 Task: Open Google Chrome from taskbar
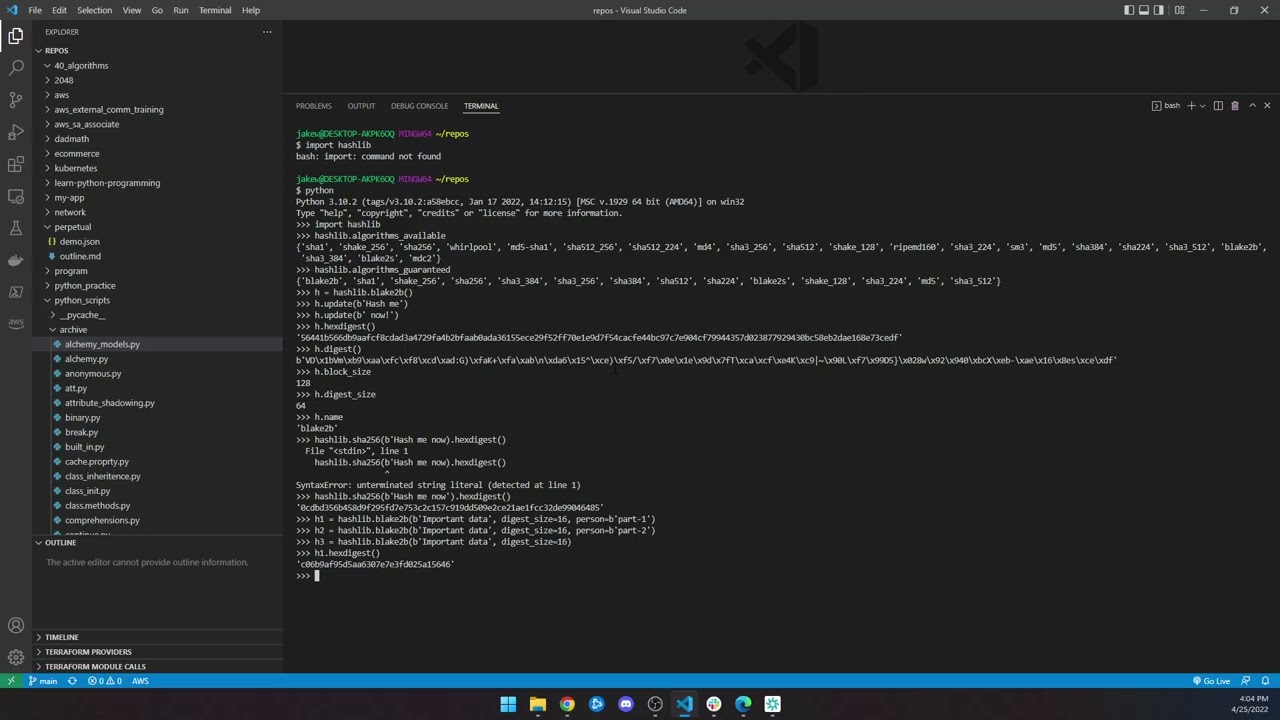coord(567,704)
